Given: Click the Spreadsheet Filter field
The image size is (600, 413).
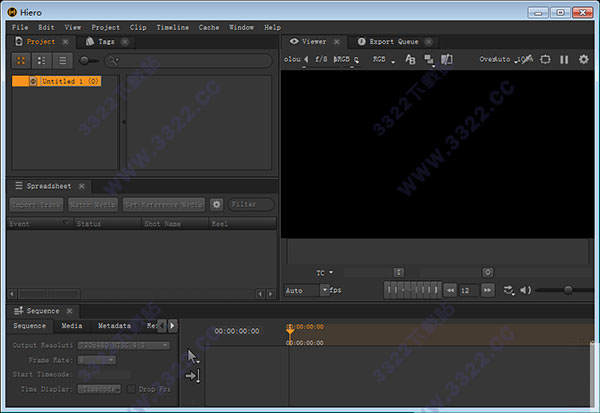Looking at the screenshot, I should 251,204.
